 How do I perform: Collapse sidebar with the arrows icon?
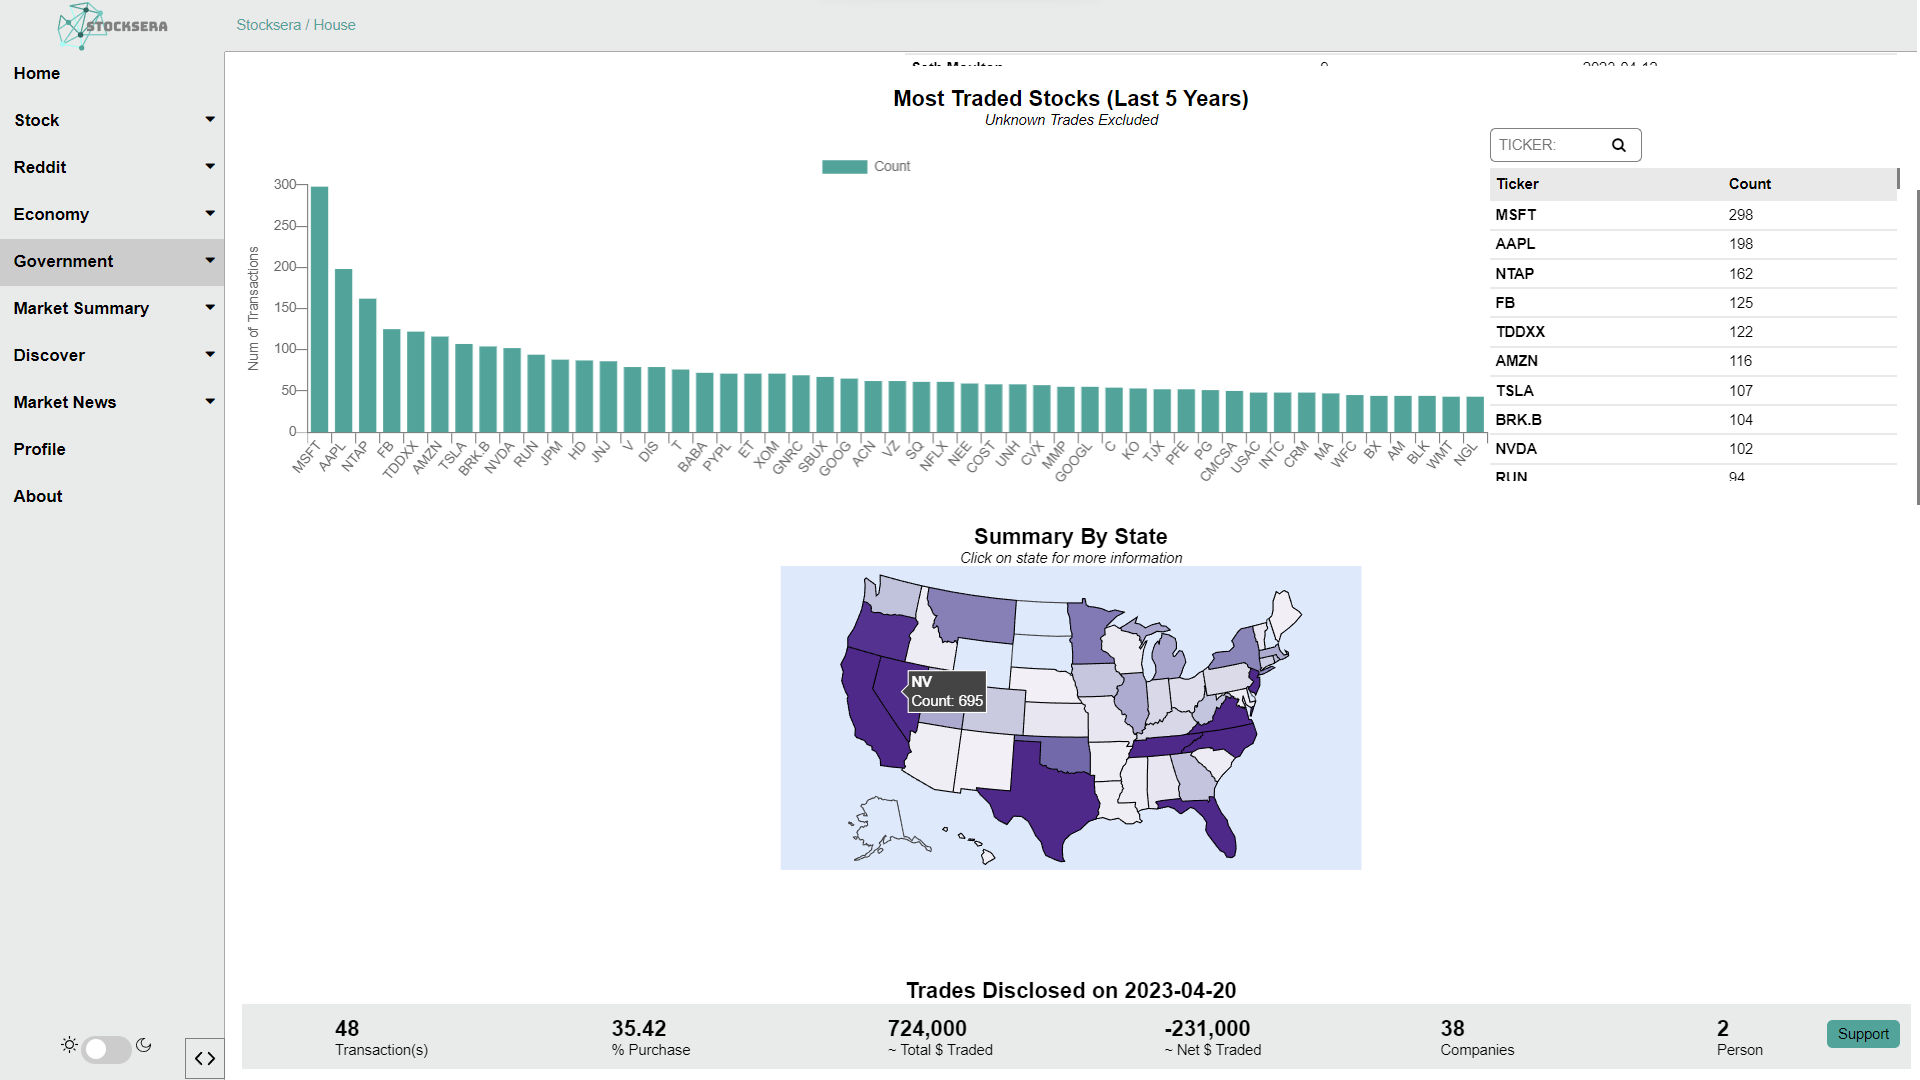coord(205,1058)
